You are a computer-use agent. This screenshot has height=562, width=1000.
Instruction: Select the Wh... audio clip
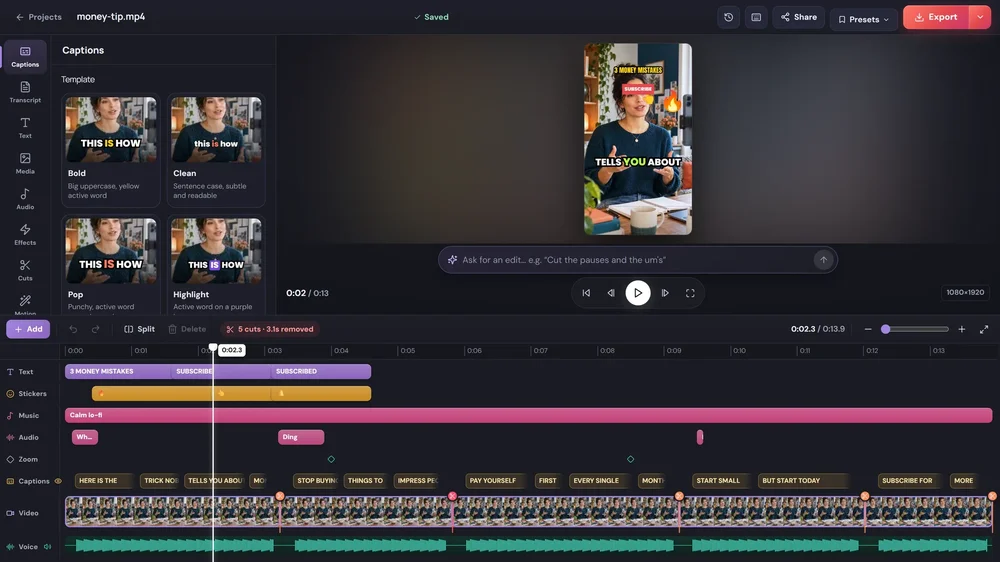(x=85, y=437)
